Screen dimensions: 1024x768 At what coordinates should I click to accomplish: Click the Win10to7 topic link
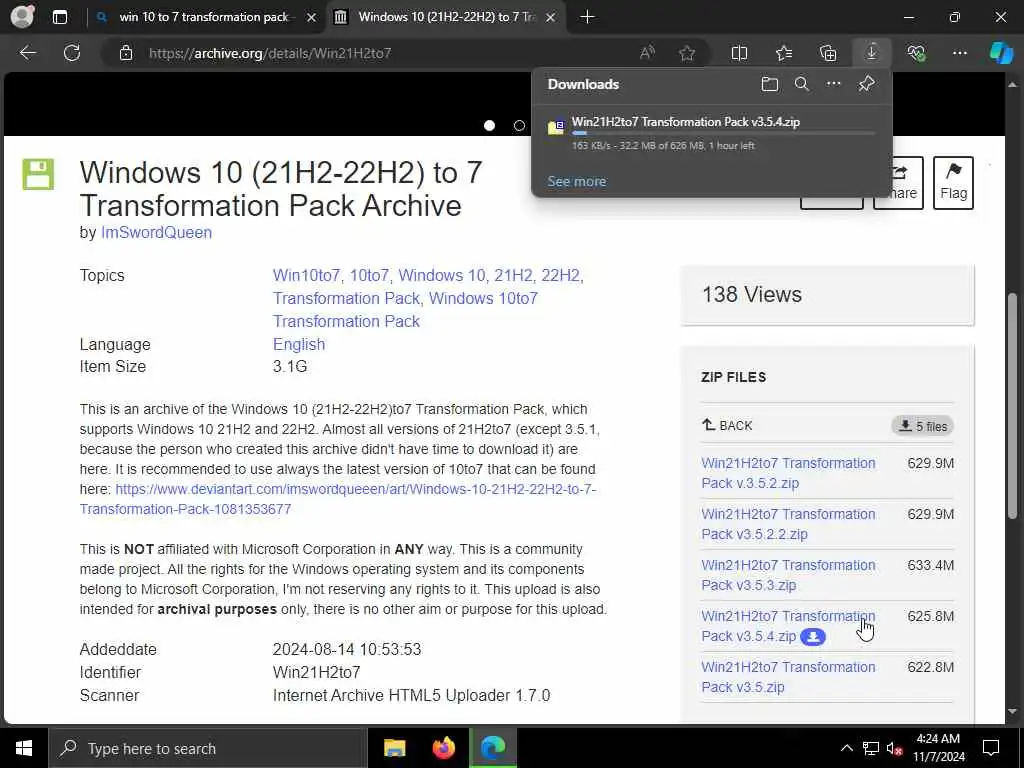tap(306, 276)
